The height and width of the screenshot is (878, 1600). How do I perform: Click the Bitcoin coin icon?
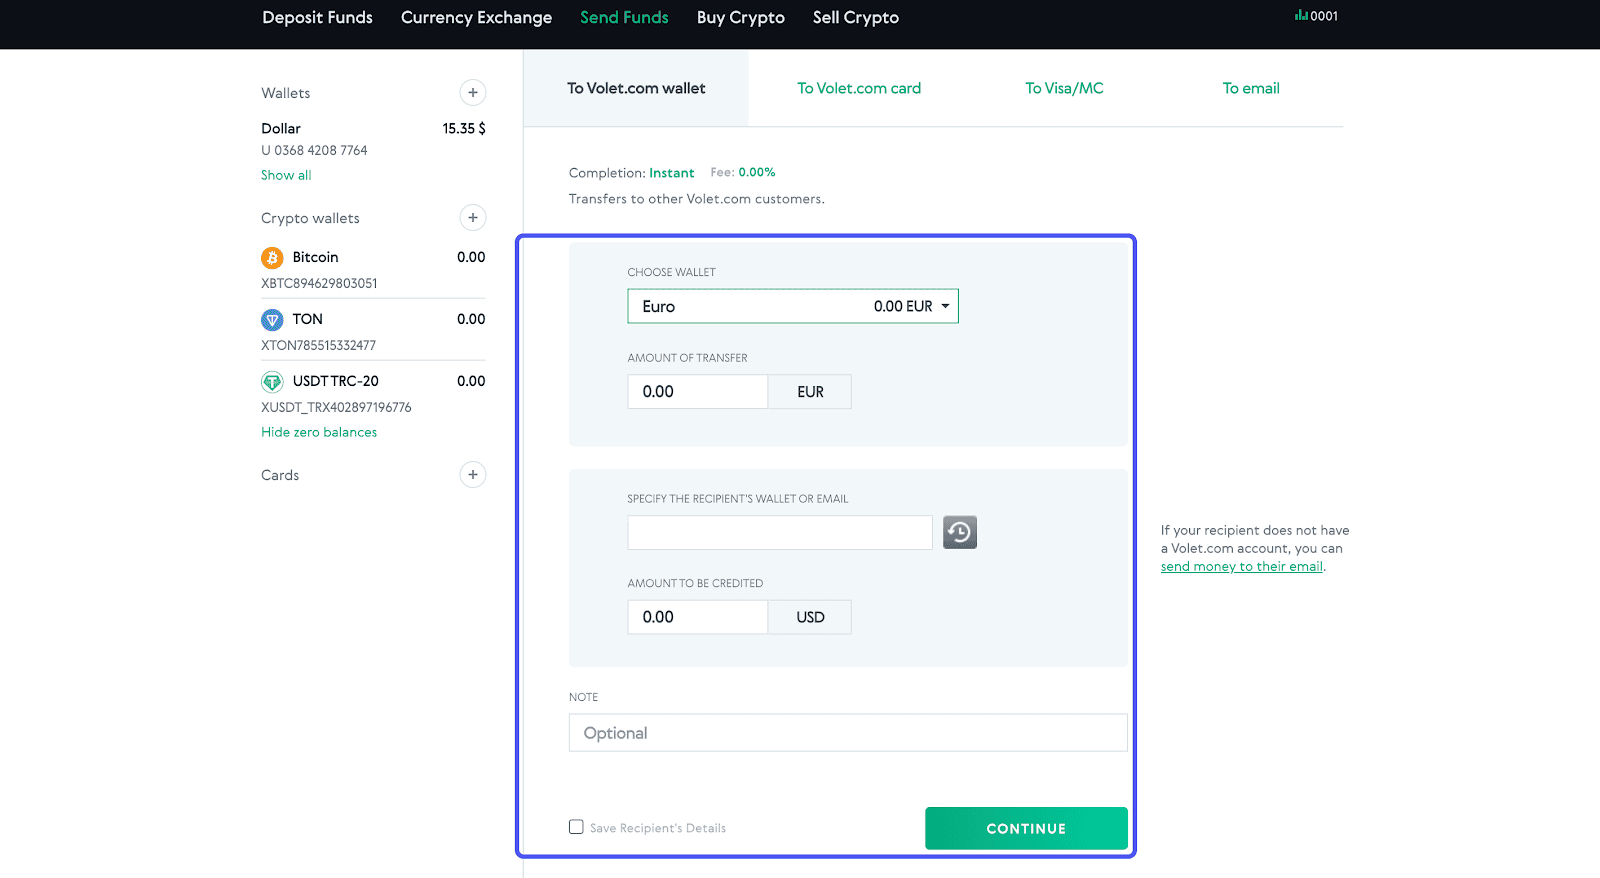tap(272, 258)
